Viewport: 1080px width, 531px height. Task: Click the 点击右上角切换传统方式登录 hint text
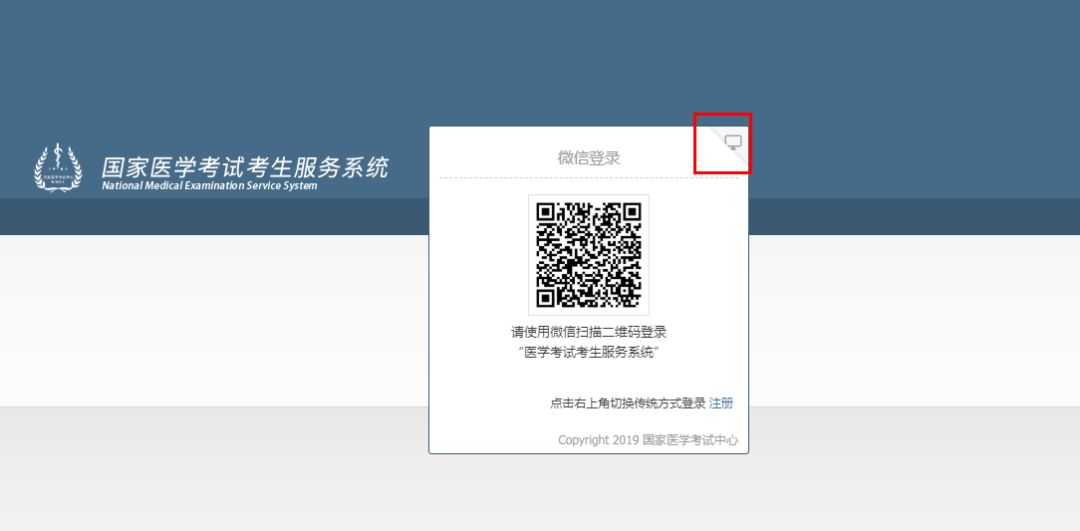point(628,404)
